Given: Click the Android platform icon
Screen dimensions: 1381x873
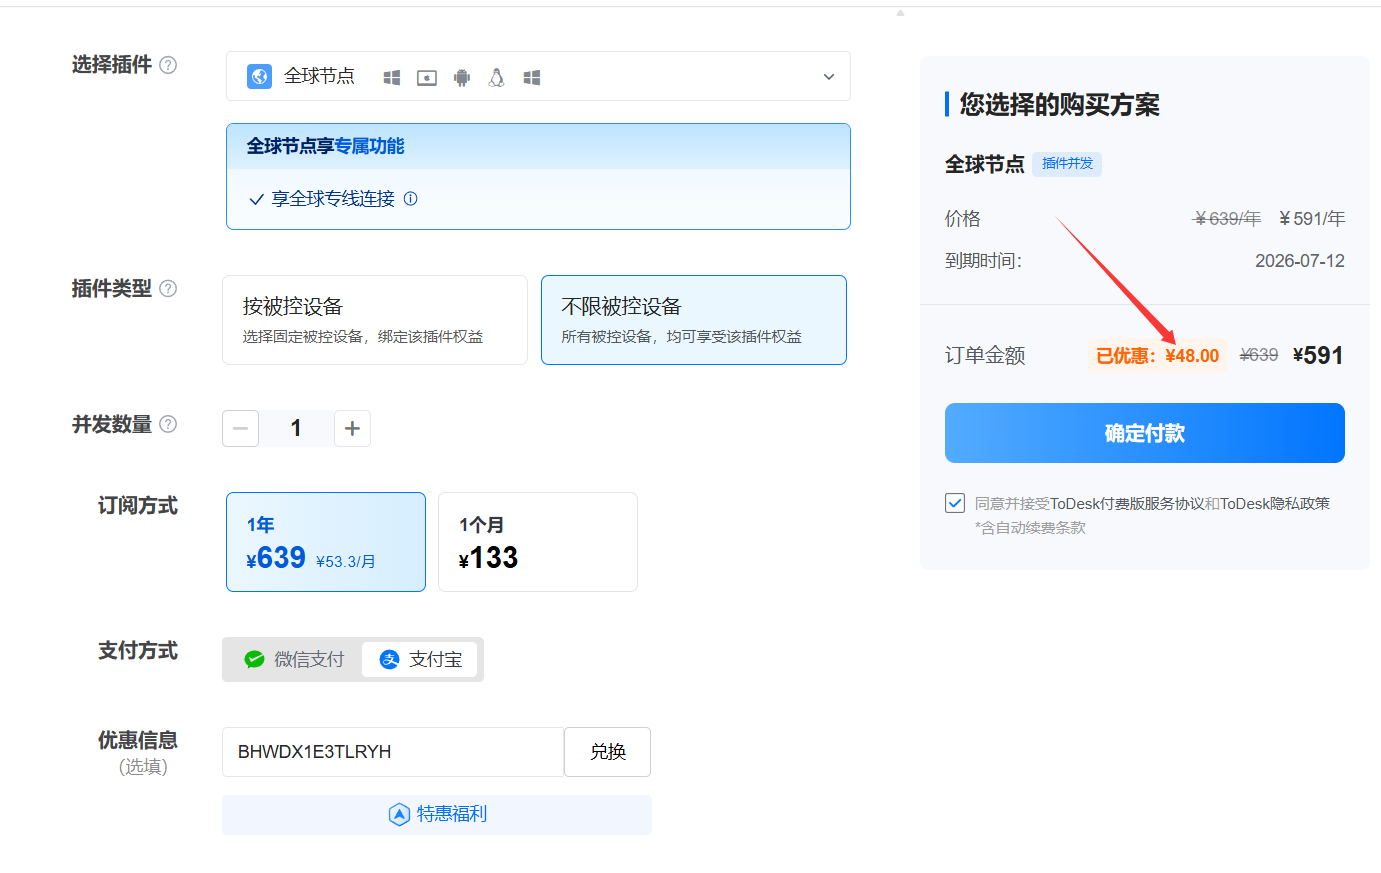Looking at the screenshot, I should [x=462, y=77].
